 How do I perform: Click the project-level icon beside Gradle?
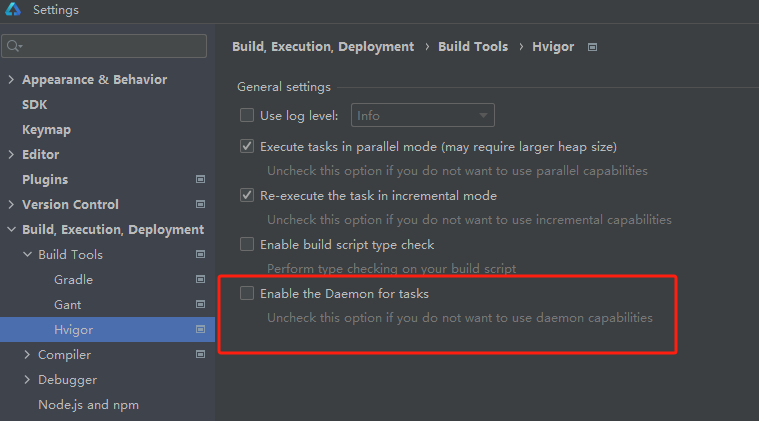click(200, 279)
